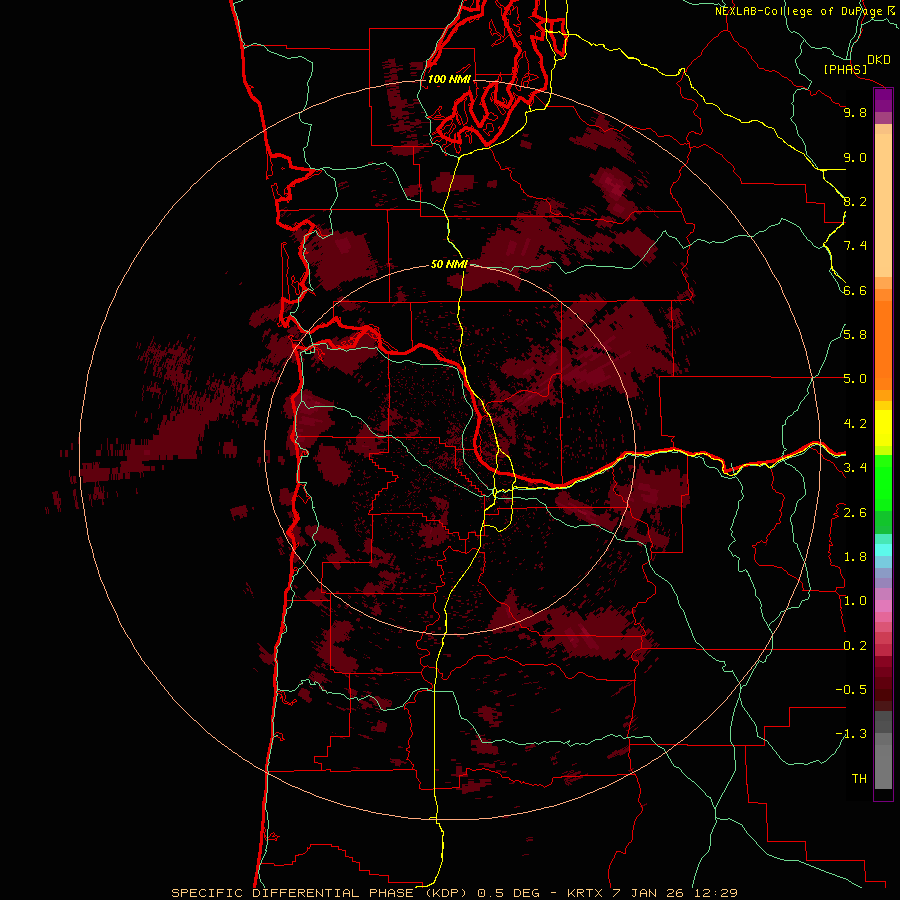900x900 pixels.
Task: Click the 0.2 scale value
Action: pos(855,646)
